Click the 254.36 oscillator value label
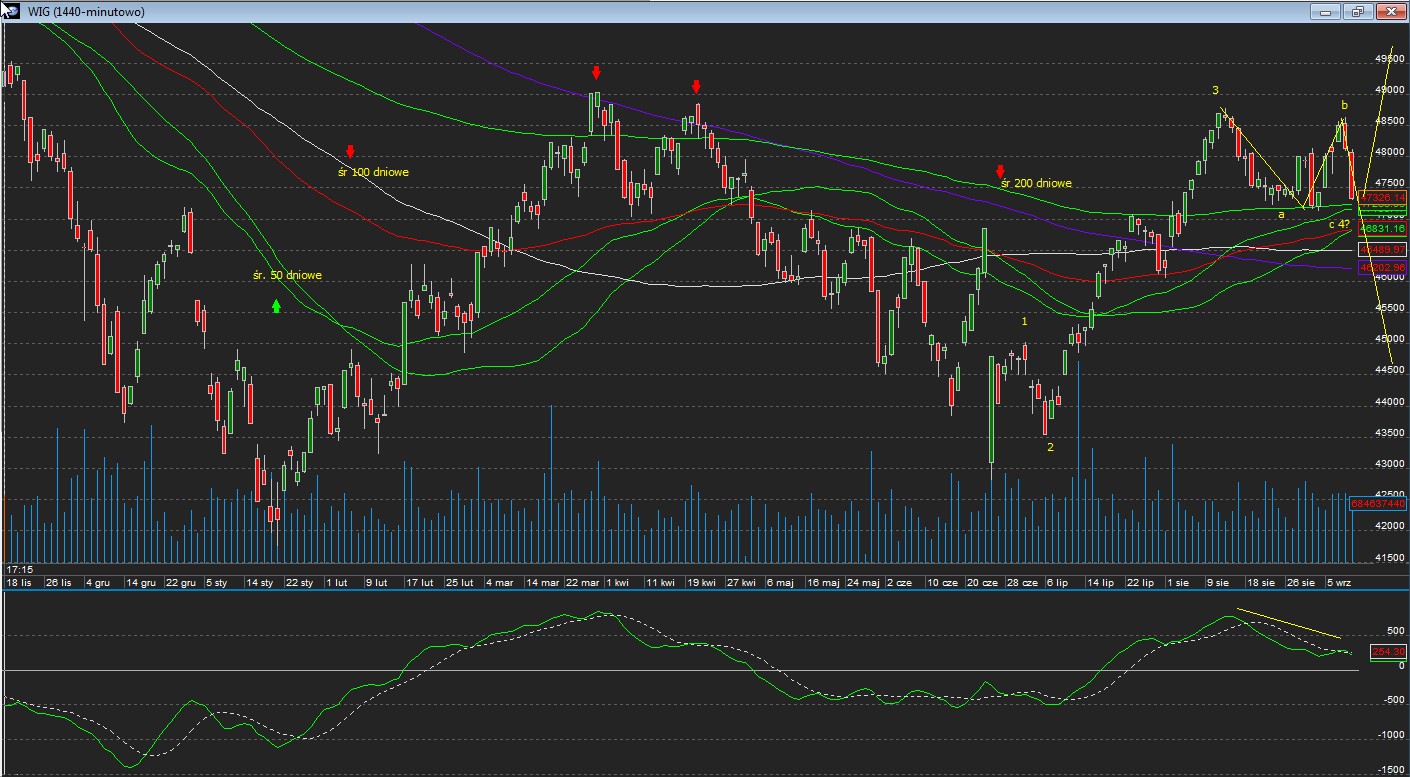 click(x=1387, y=652)
